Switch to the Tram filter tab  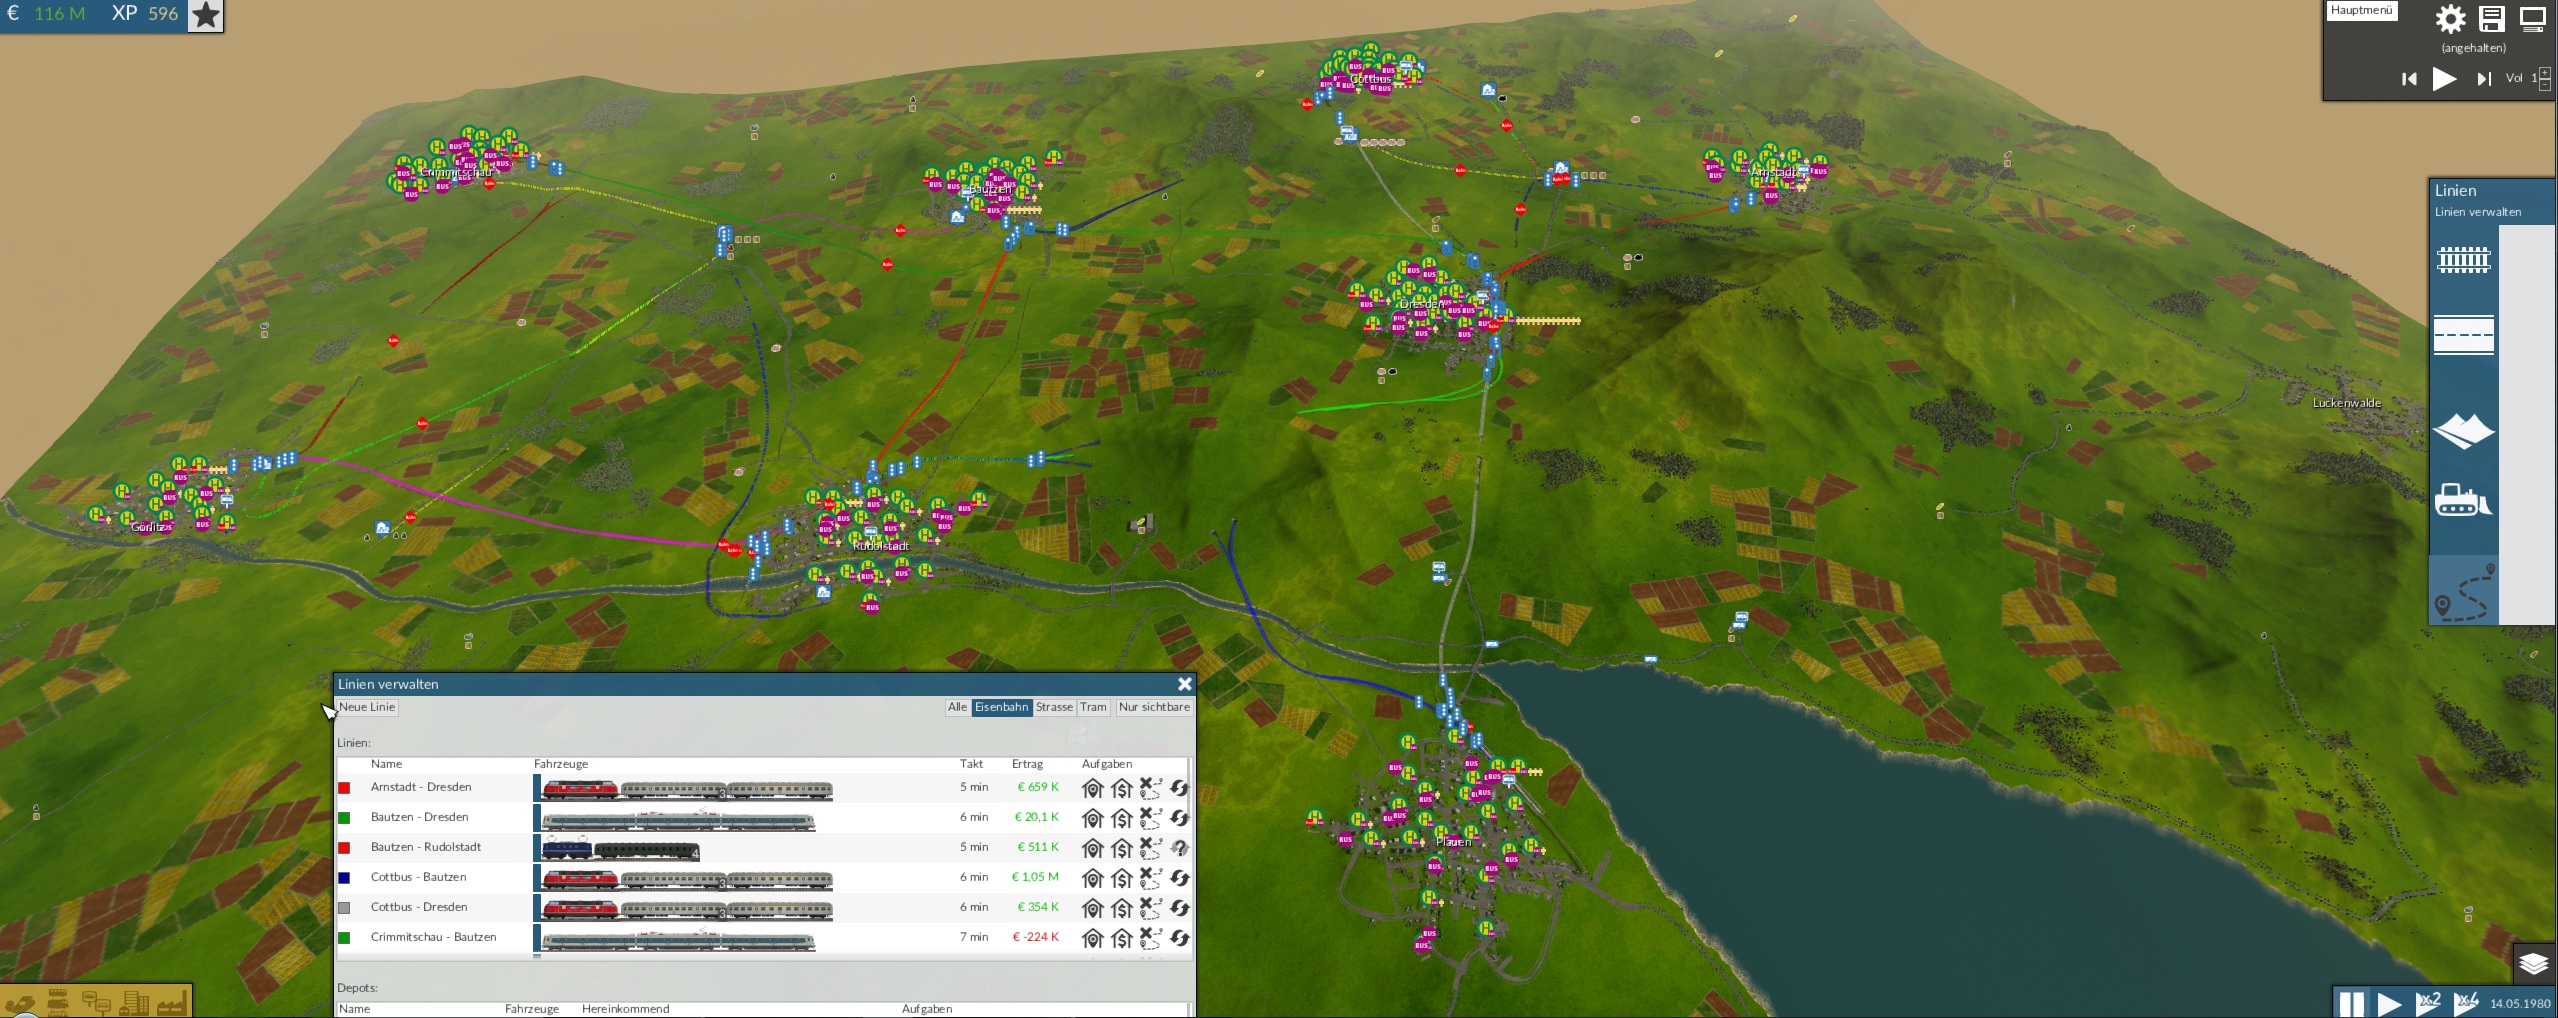point(1093,707)
